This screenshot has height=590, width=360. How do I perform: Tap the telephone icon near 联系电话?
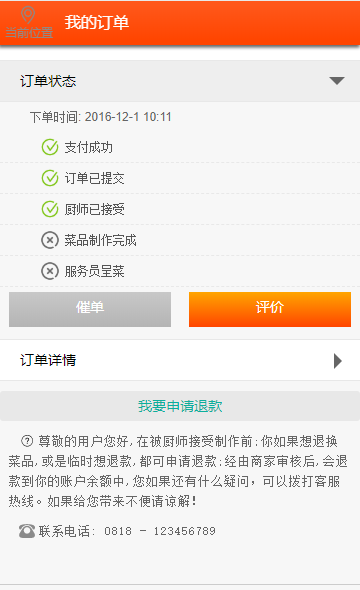coord(27,531)
